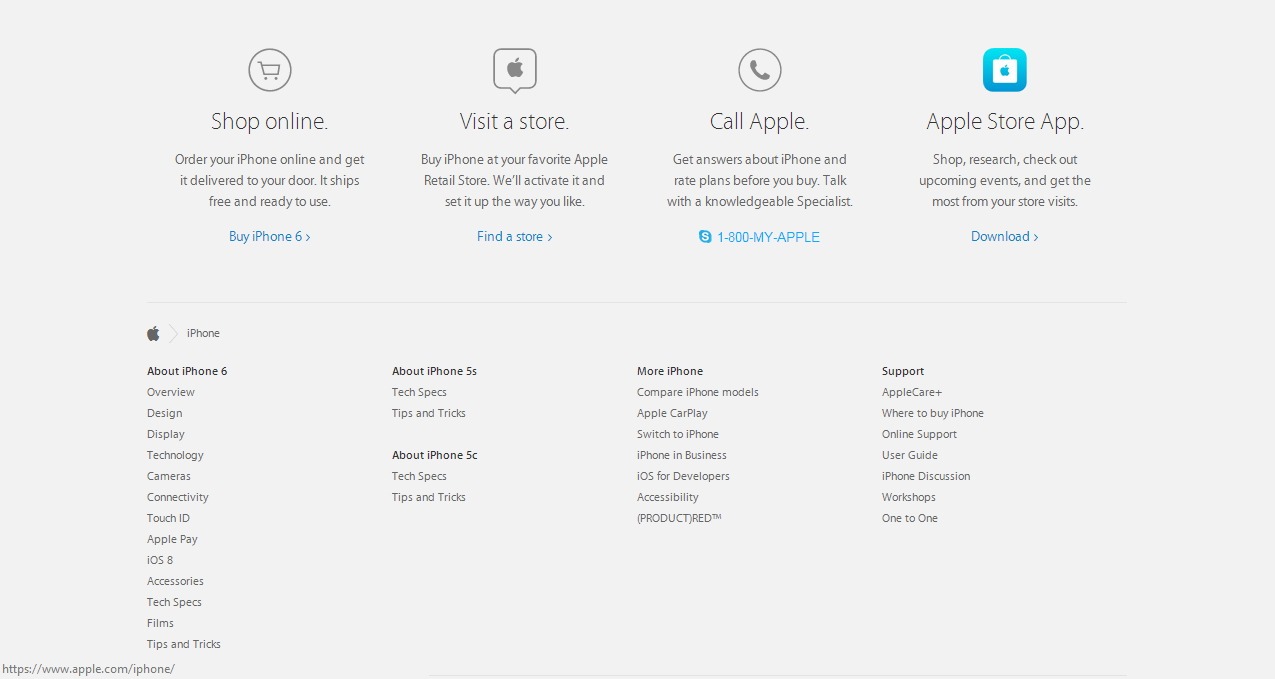Click the More iPhone column heading
This screenshot has width=1275, height=679.
coord(670,371)
